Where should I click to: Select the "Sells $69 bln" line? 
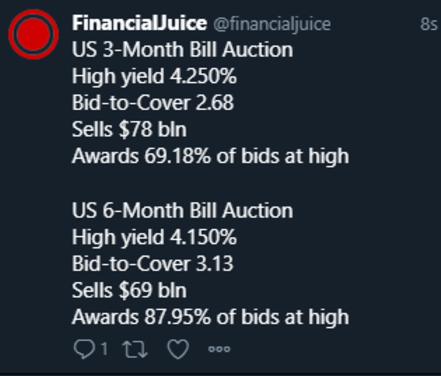[x=129, y=290]
